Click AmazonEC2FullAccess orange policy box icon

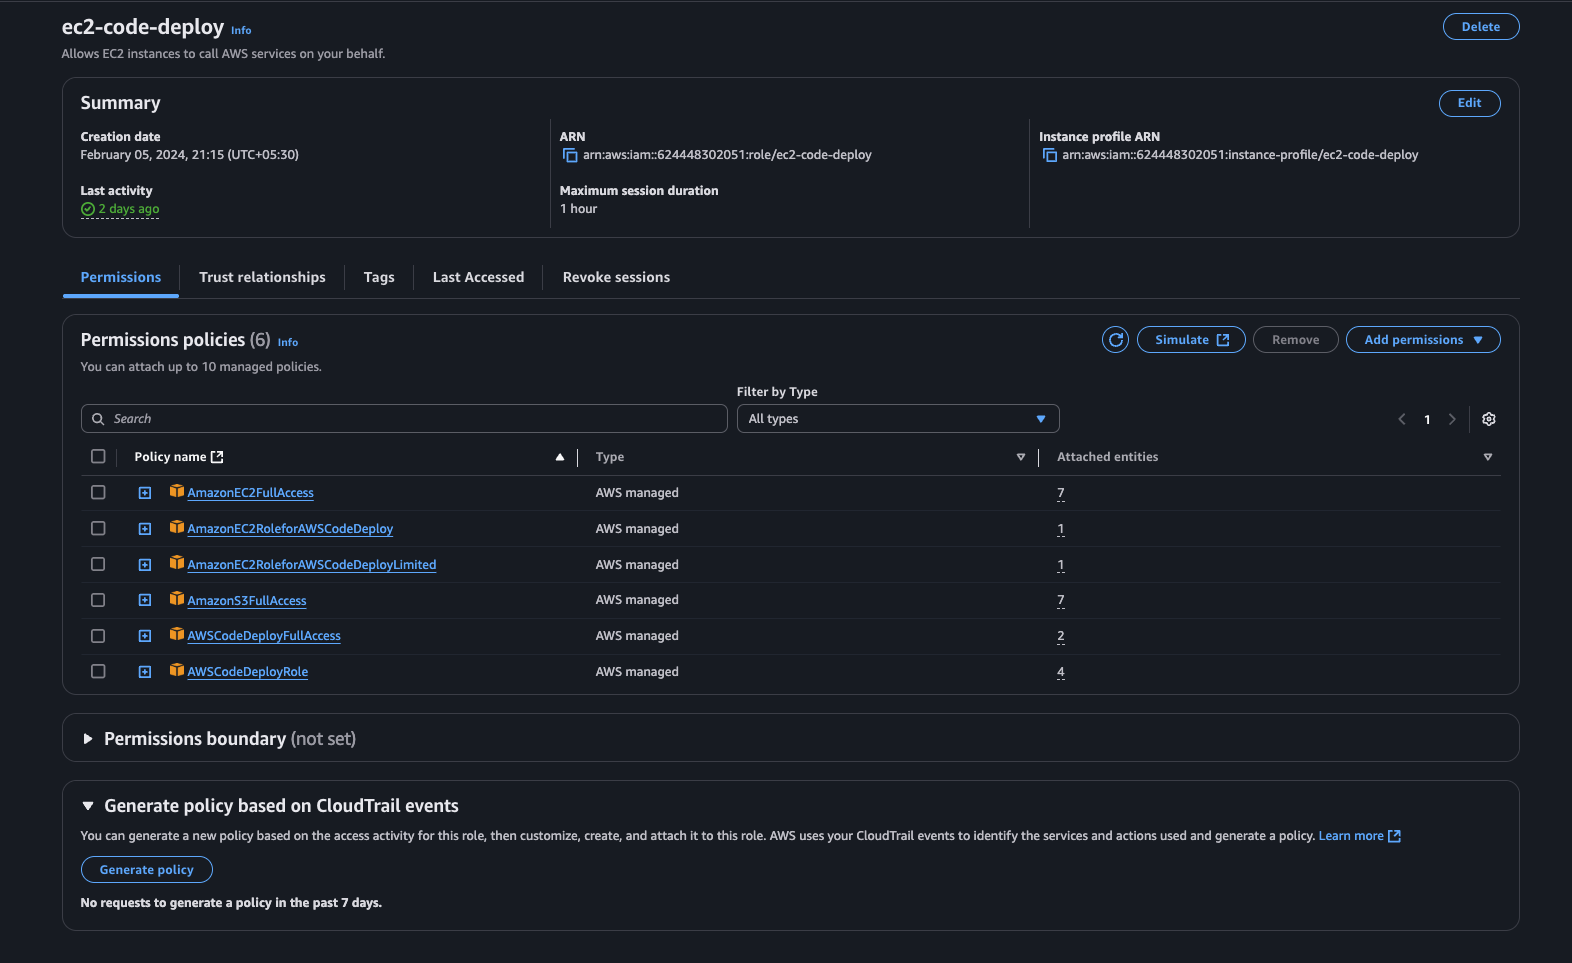click(177, 491)
